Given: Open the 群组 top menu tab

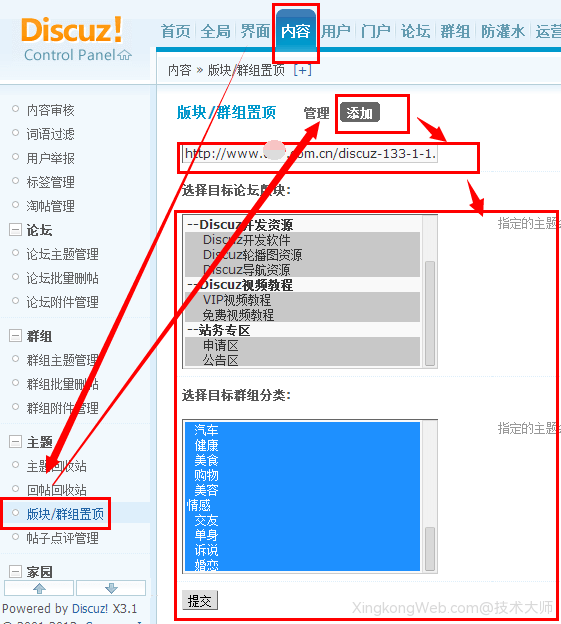Looking at the screenshot, I should (x=455, y=31).
